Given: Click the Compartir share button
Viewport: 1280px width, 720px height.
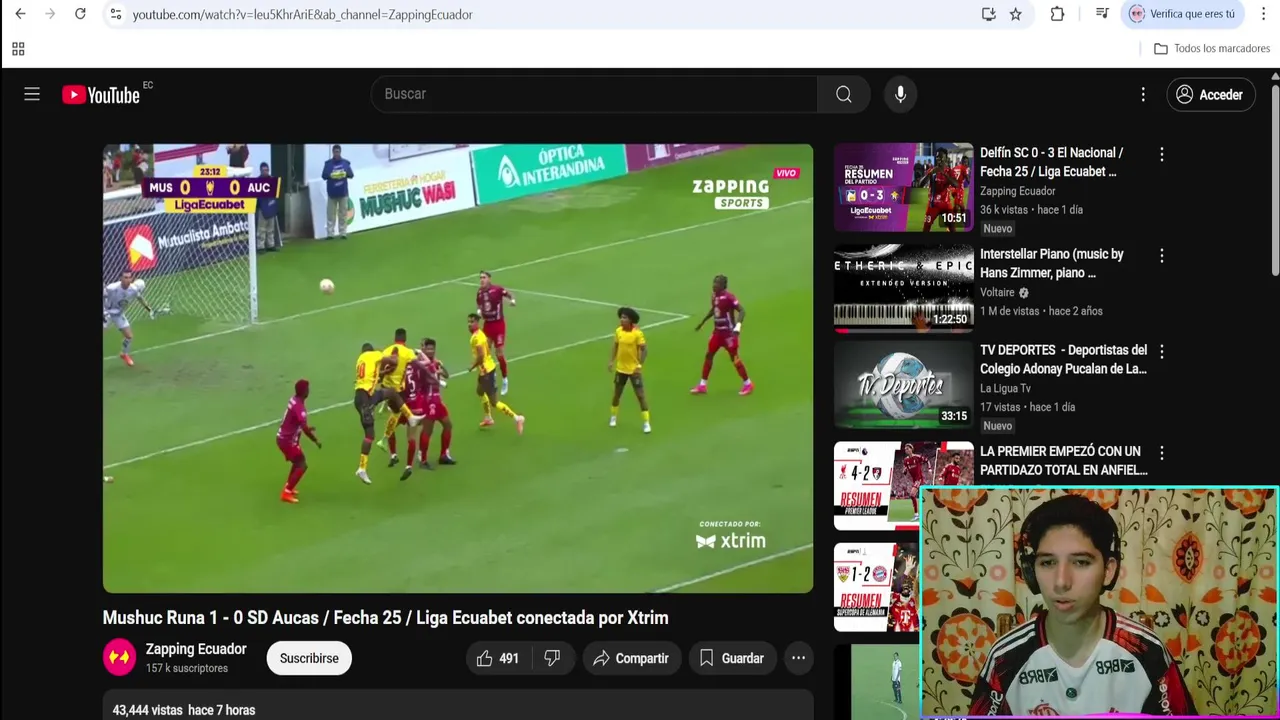Looking at the screenshot, I should (x=630, y=658).
